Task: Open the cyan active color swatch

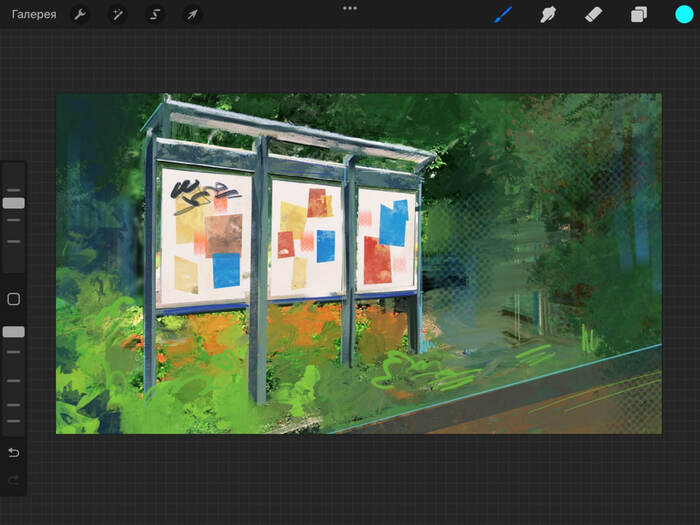Action: click(x=684, y=14)
